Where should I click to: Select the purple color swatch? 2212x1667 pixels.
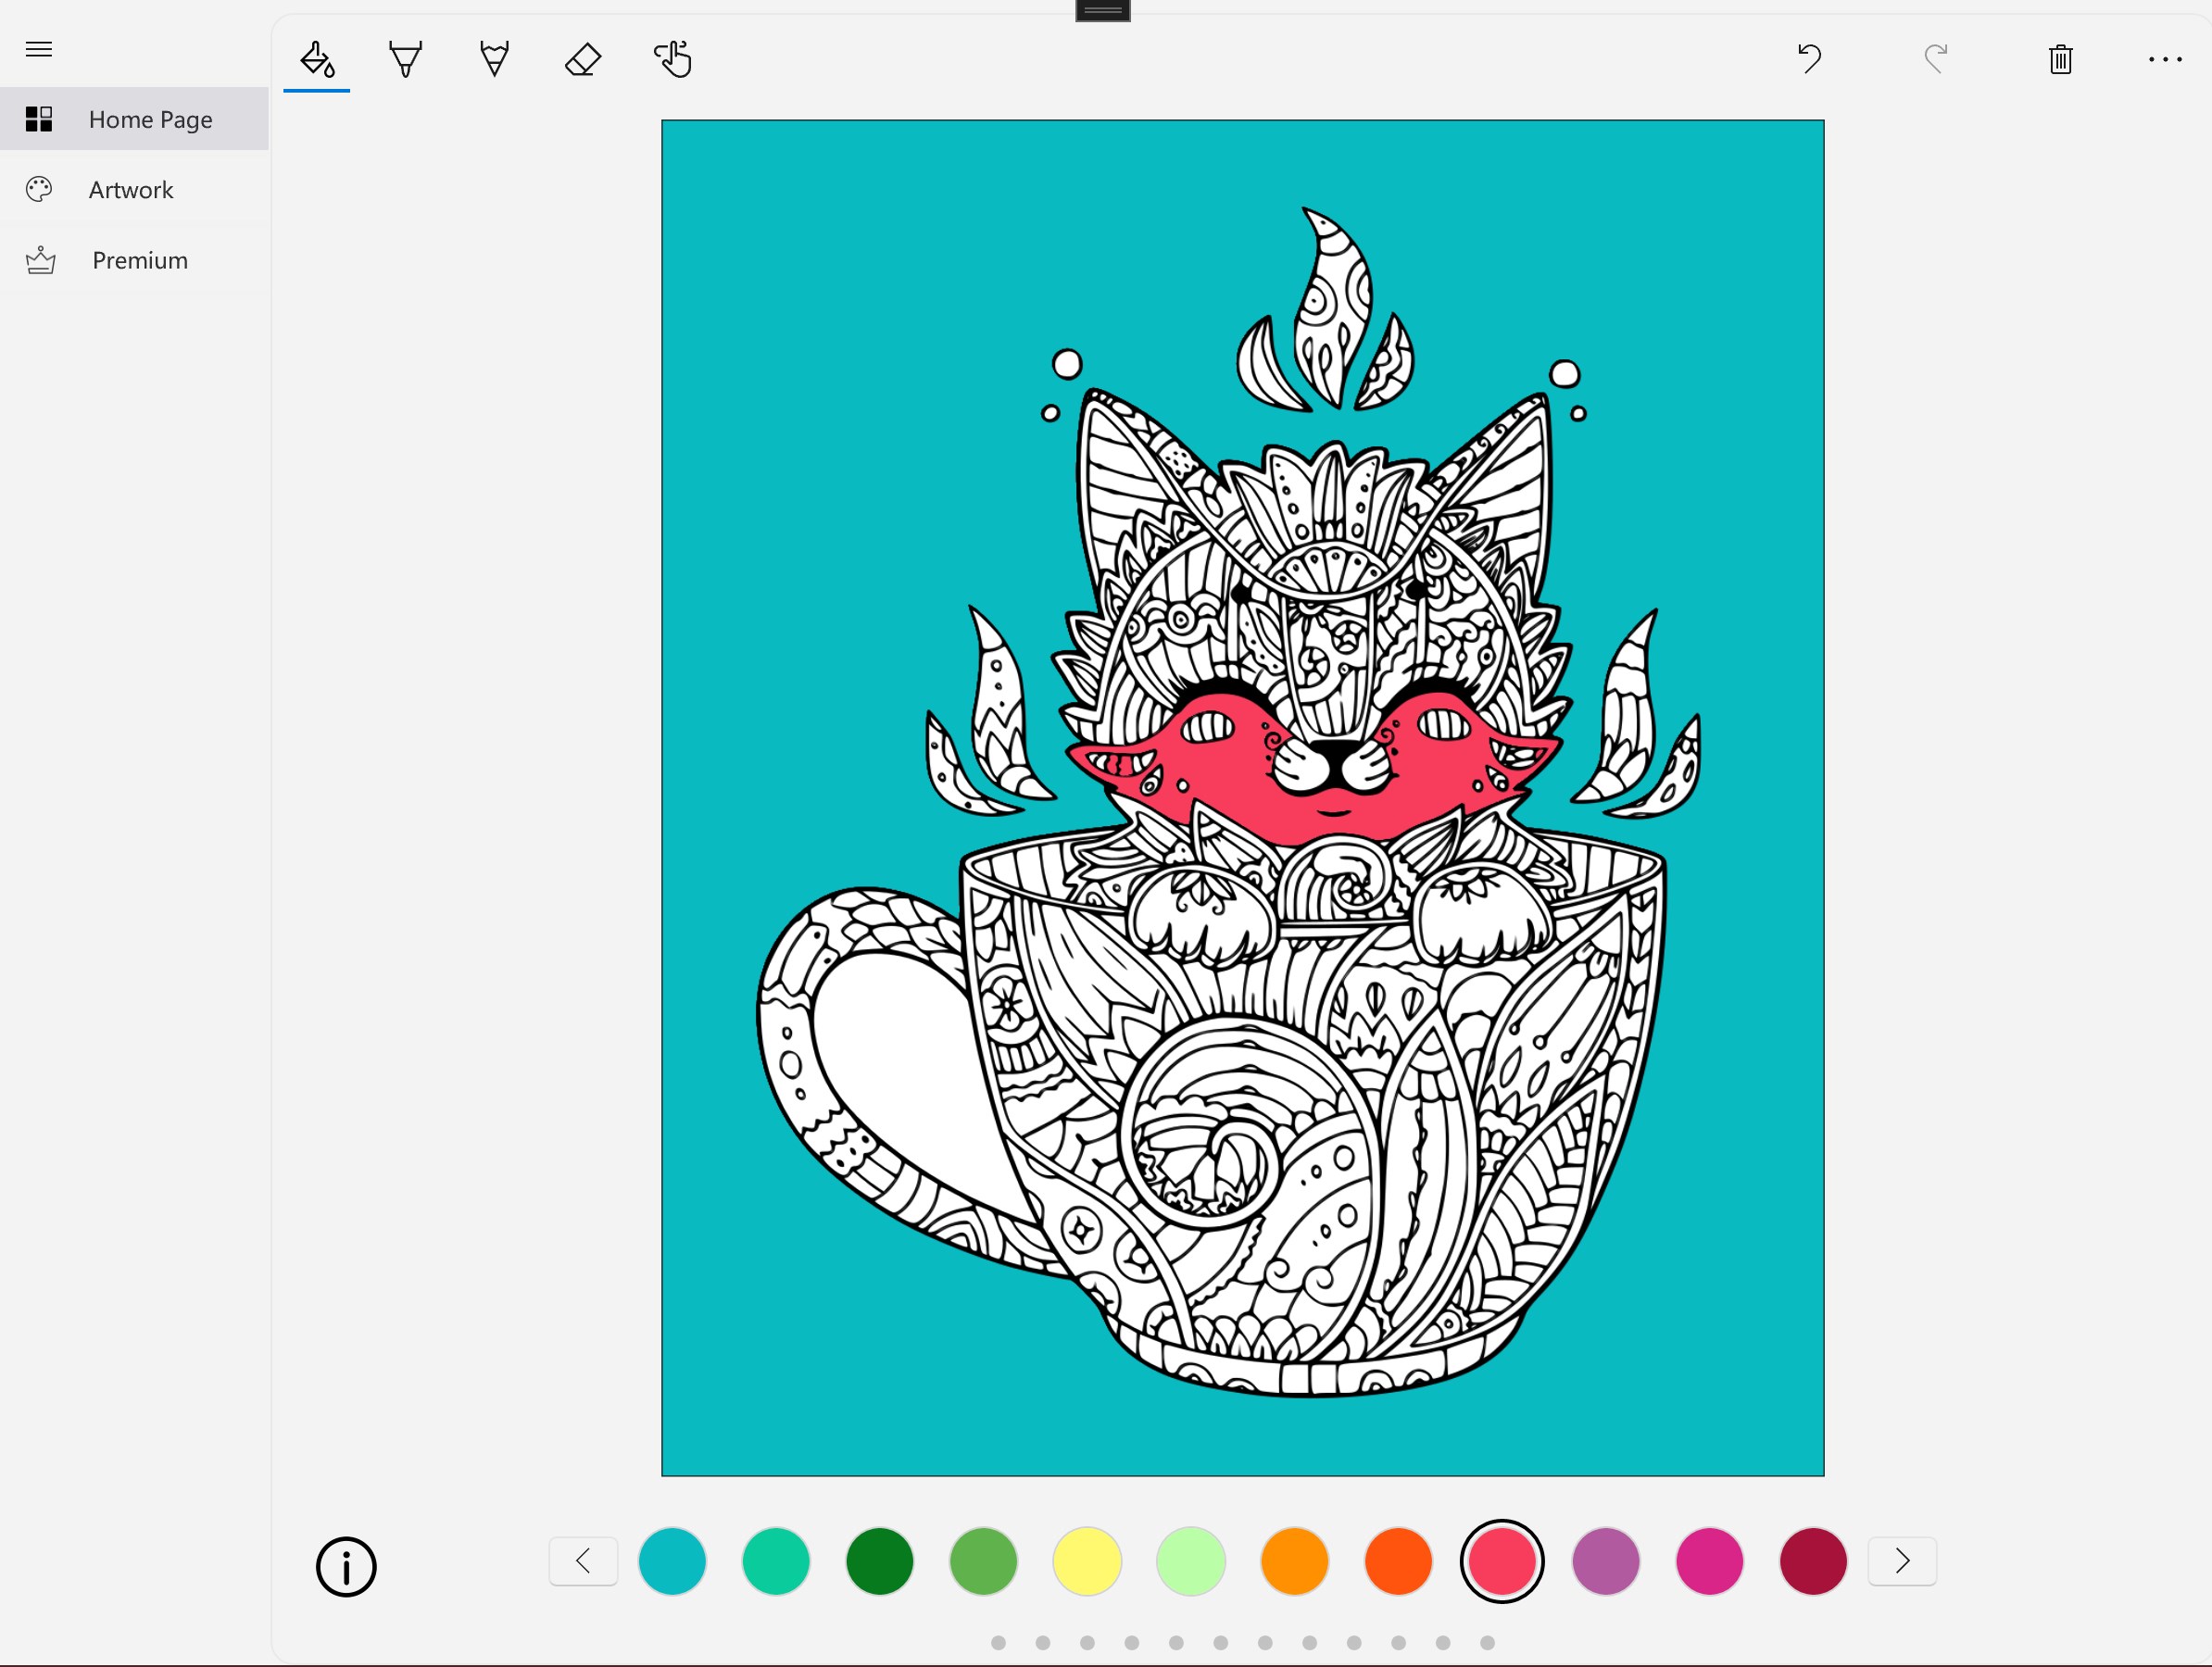(1605, 1561)
